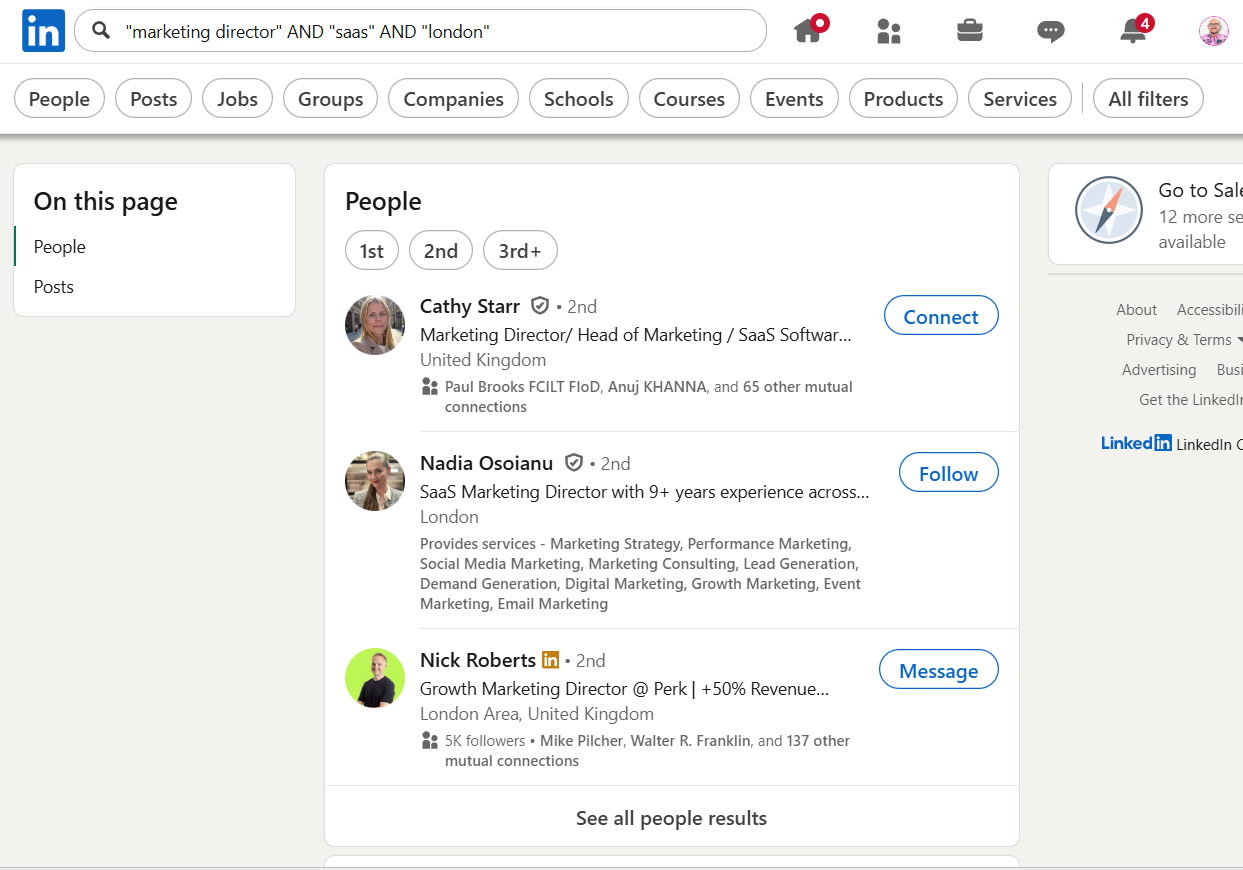
Task: Open the LinkedIn home logo
Action: [x=43, y=31]
